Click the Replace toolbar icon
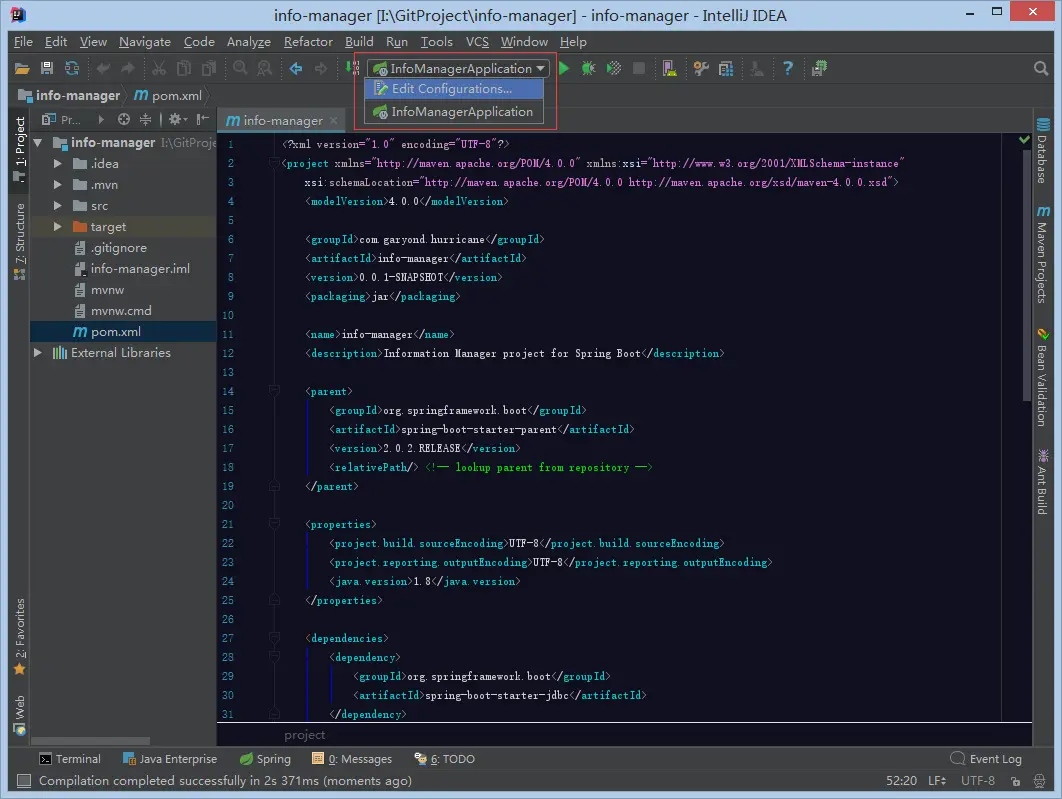Image resolution: width=1062 pixels, height=799 pixels. [x=265, y=68]
